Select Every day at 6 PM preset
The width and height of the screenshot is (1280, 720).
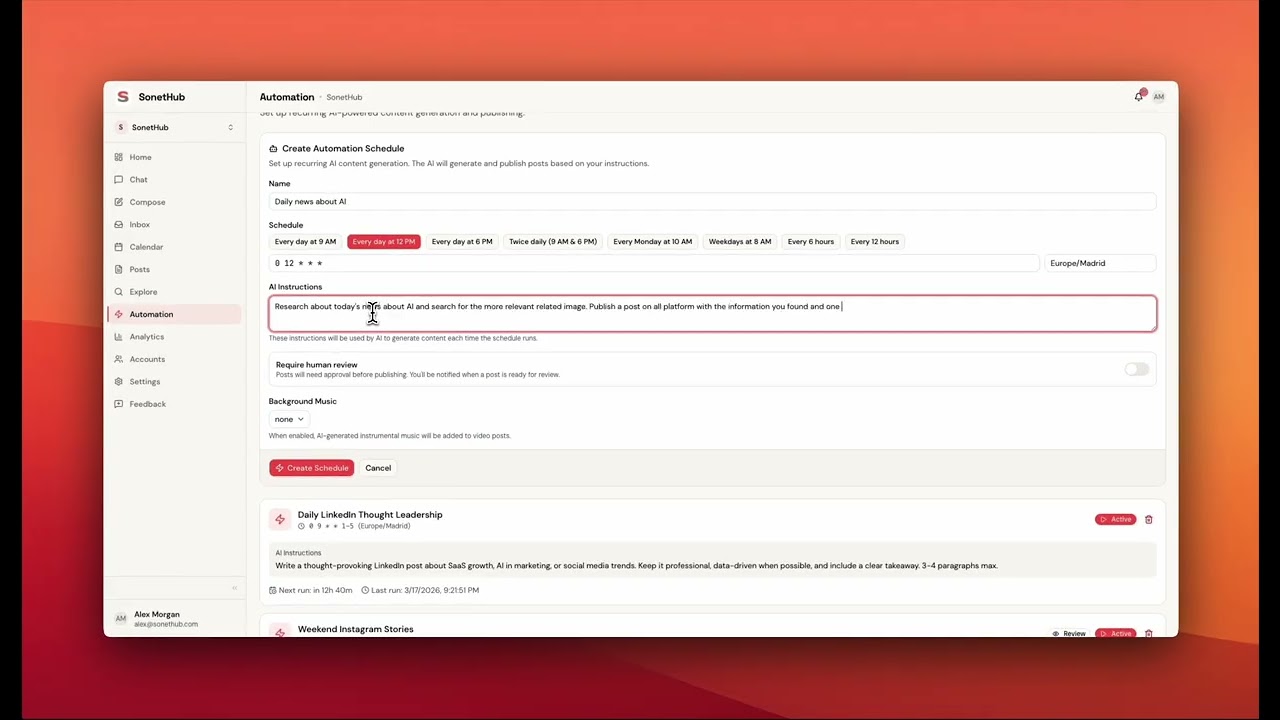pyautogui.click(x=462, y=241)
